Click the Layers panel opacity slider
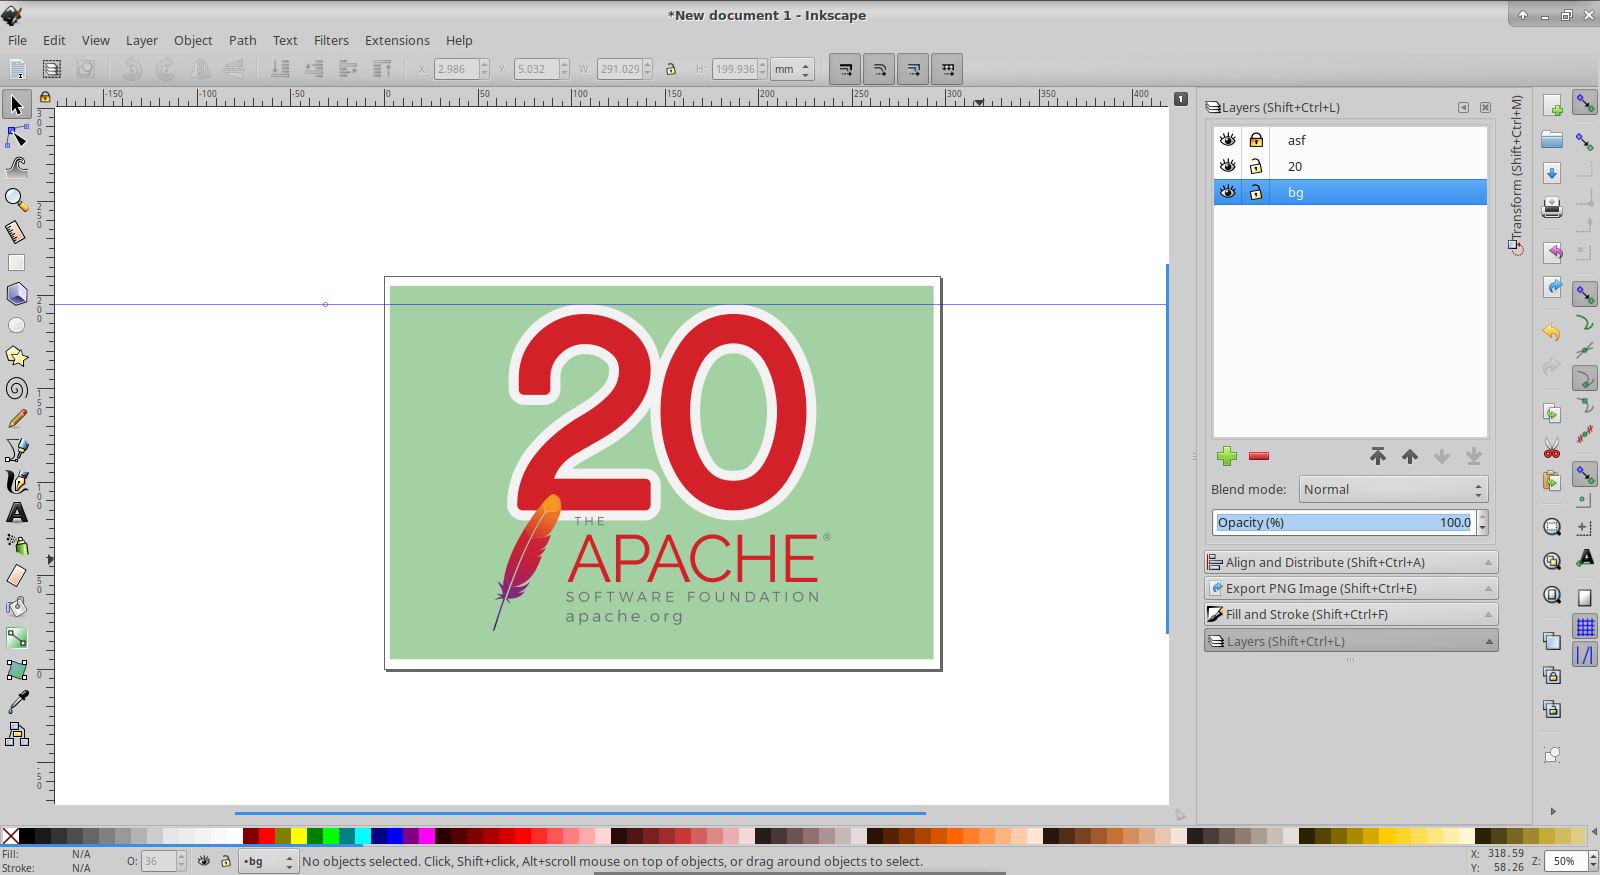1600x875 pixels. point(1344,522)
